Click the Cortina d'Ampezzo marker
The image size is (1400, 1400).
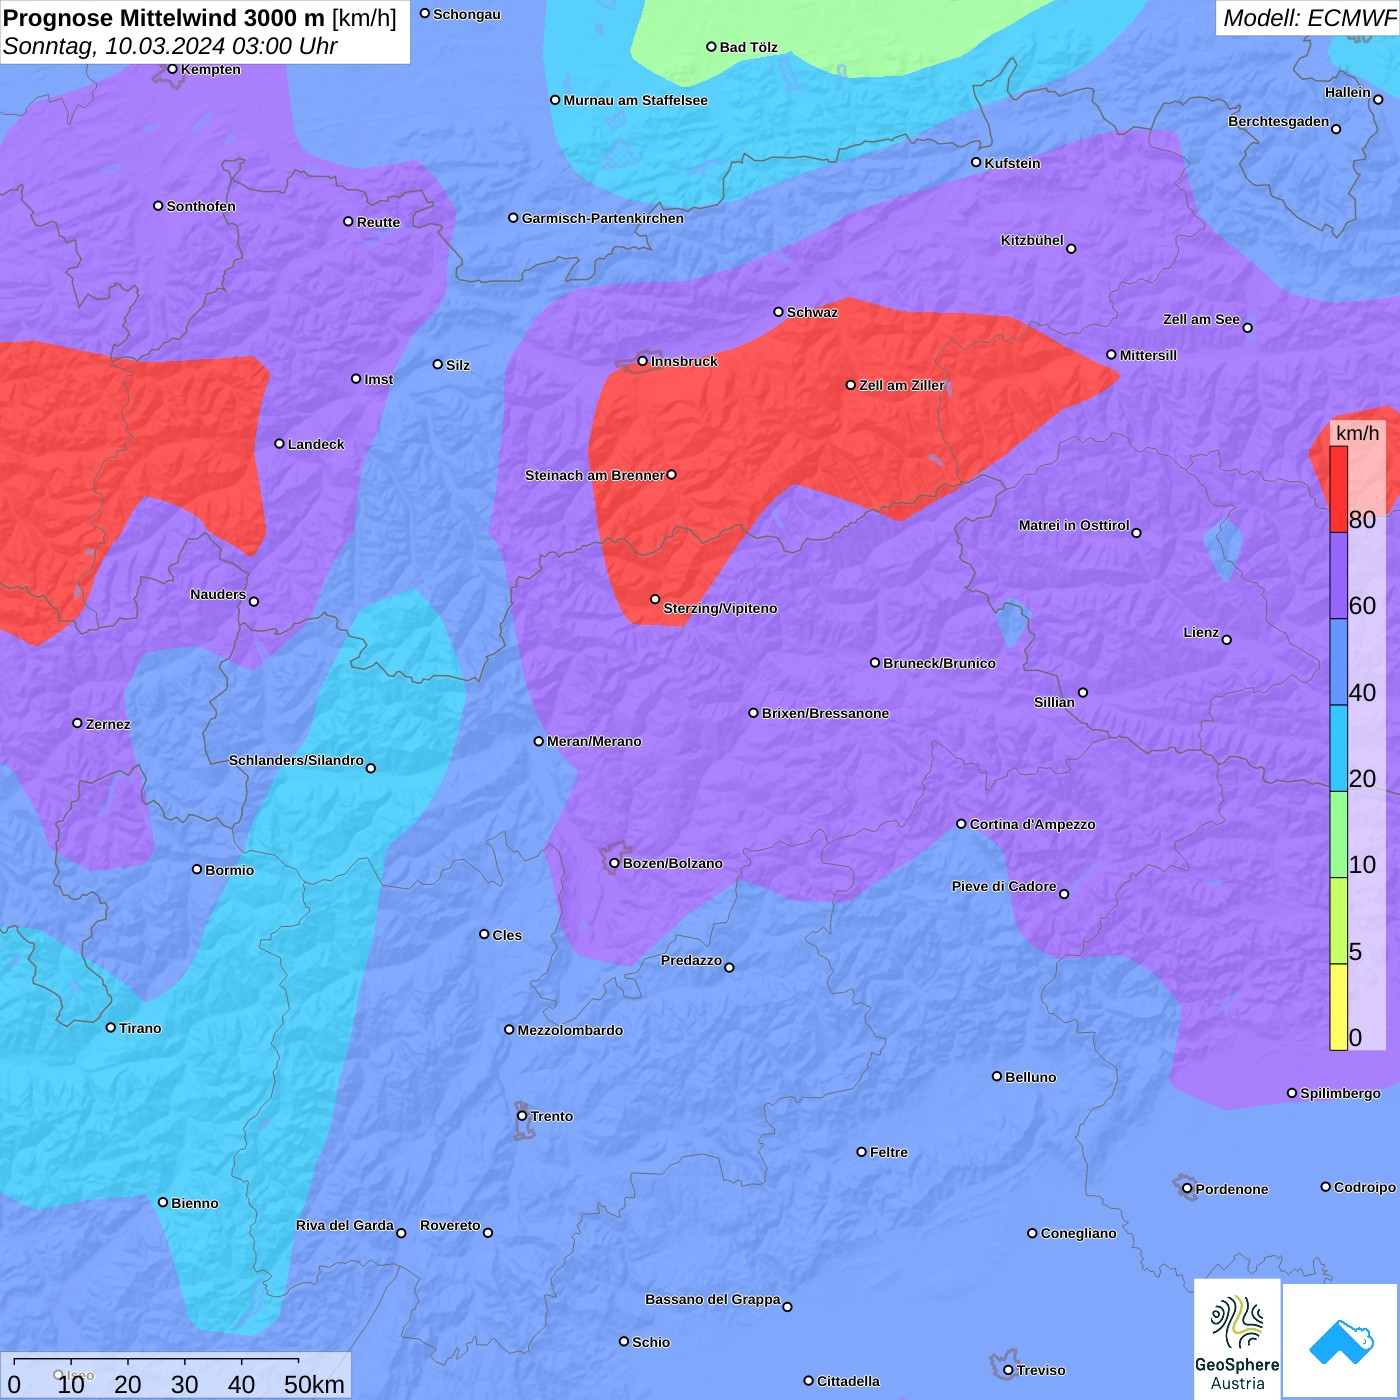pyautogui.click(x=962, y=824)
